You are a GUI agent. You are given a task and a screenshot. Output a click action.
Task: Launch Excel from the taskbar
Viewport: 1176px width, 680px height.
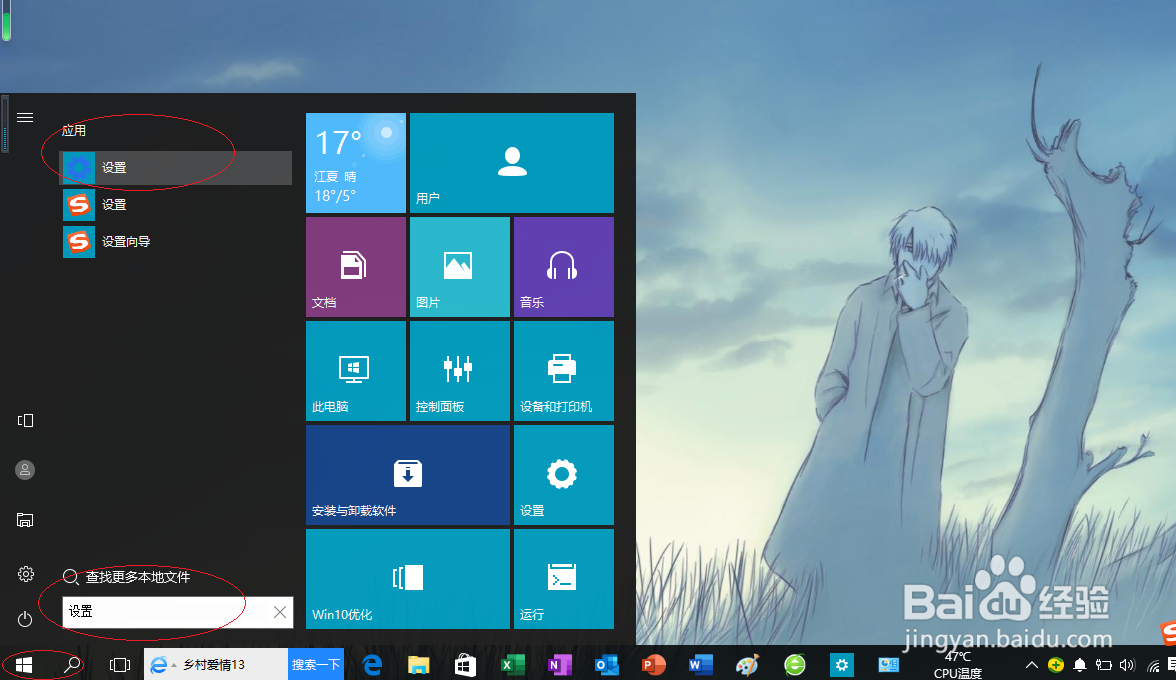click(x=513, y=664)
